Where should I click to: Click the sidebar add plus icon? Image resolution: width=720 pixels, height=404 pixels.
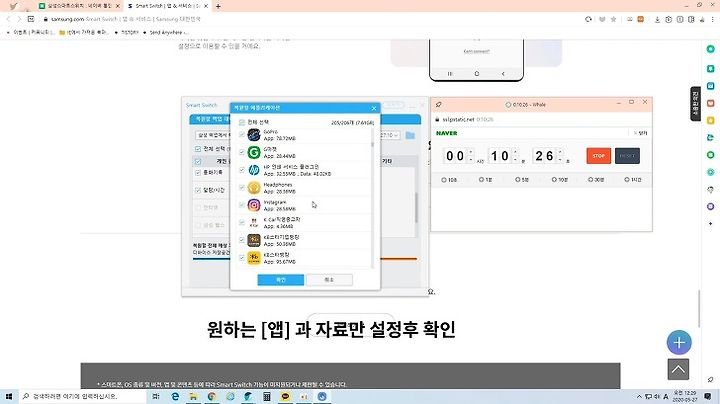[710, 224]
